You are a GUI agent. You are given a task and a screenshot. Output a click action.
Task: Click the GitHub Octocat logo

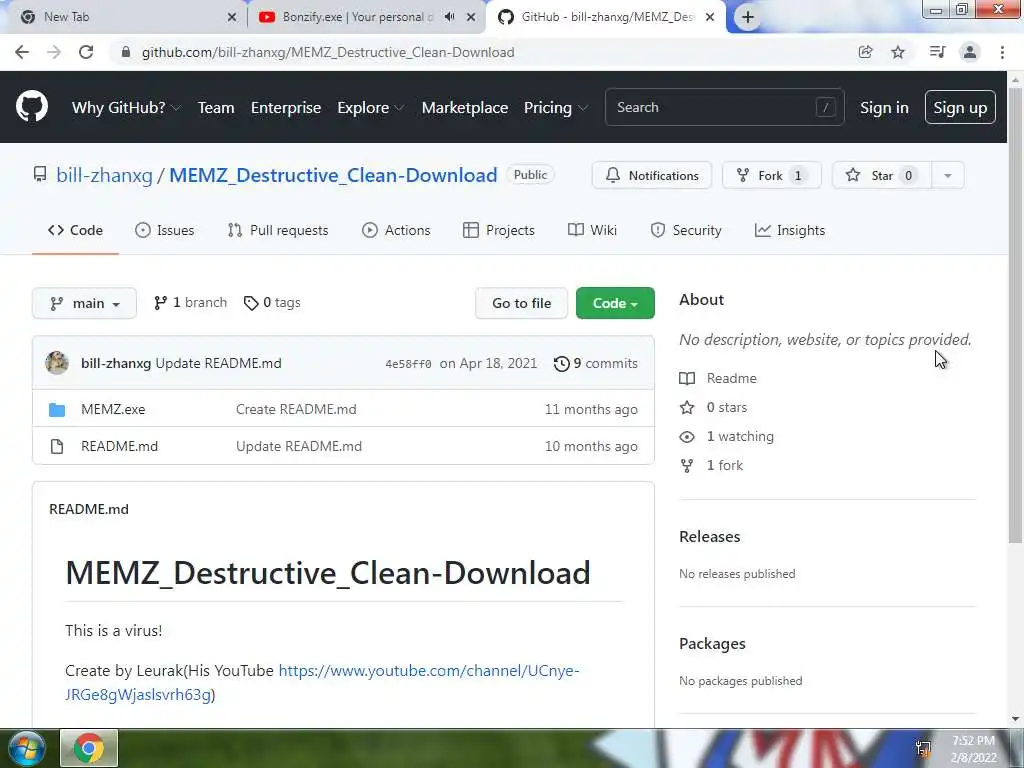[x=31, y=107]
